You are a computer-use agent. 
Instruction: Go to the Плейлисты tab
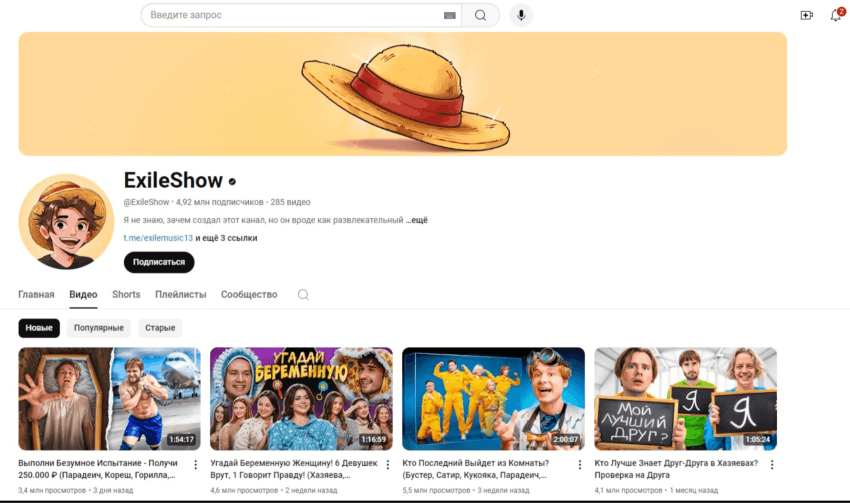181,294
